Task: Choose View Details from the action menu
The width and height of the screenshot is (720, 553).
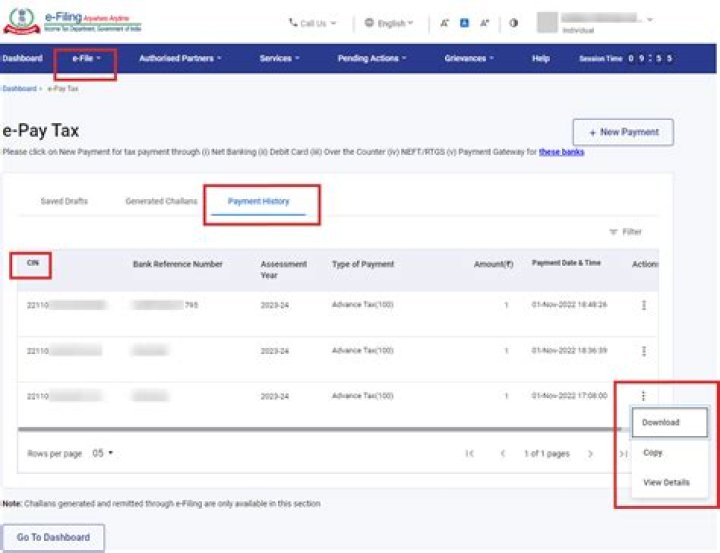Action: pos(666,482)
